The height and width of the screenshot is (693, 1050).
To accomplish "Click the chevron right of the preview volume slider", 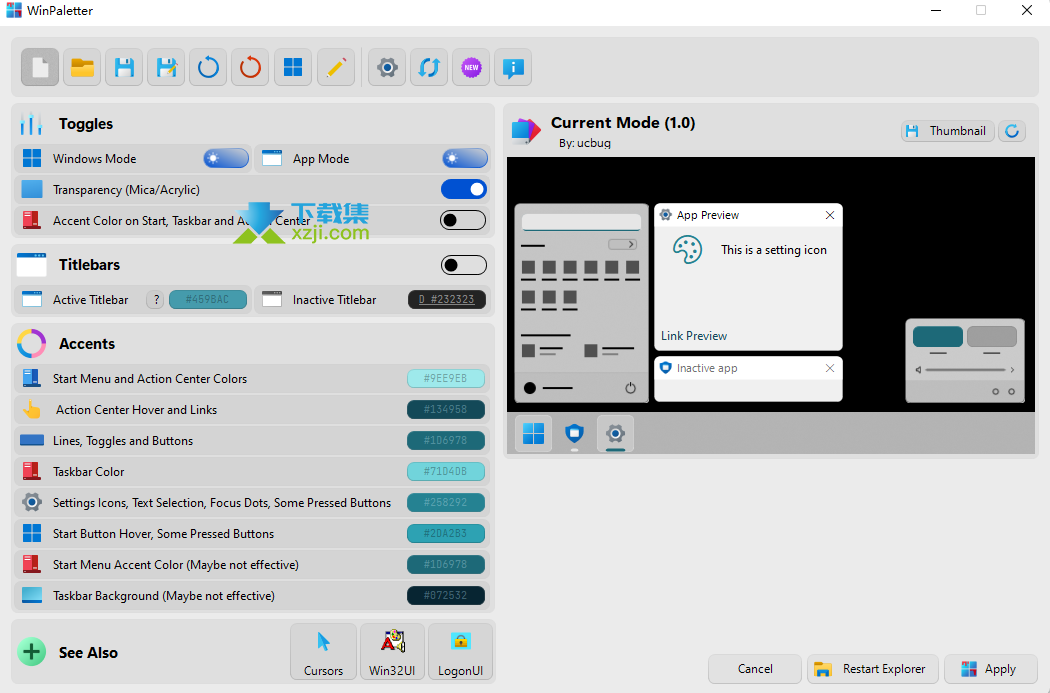I will pyautogui.click(x=1012, y=370).
